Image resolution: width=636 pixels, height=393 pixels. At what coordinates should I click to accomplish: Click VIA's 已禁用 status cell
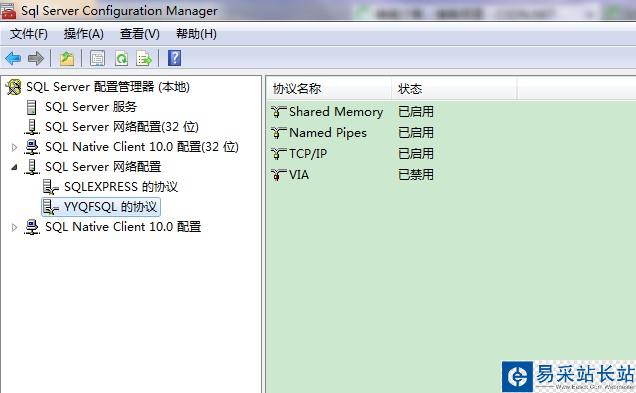tap(416, 175)
